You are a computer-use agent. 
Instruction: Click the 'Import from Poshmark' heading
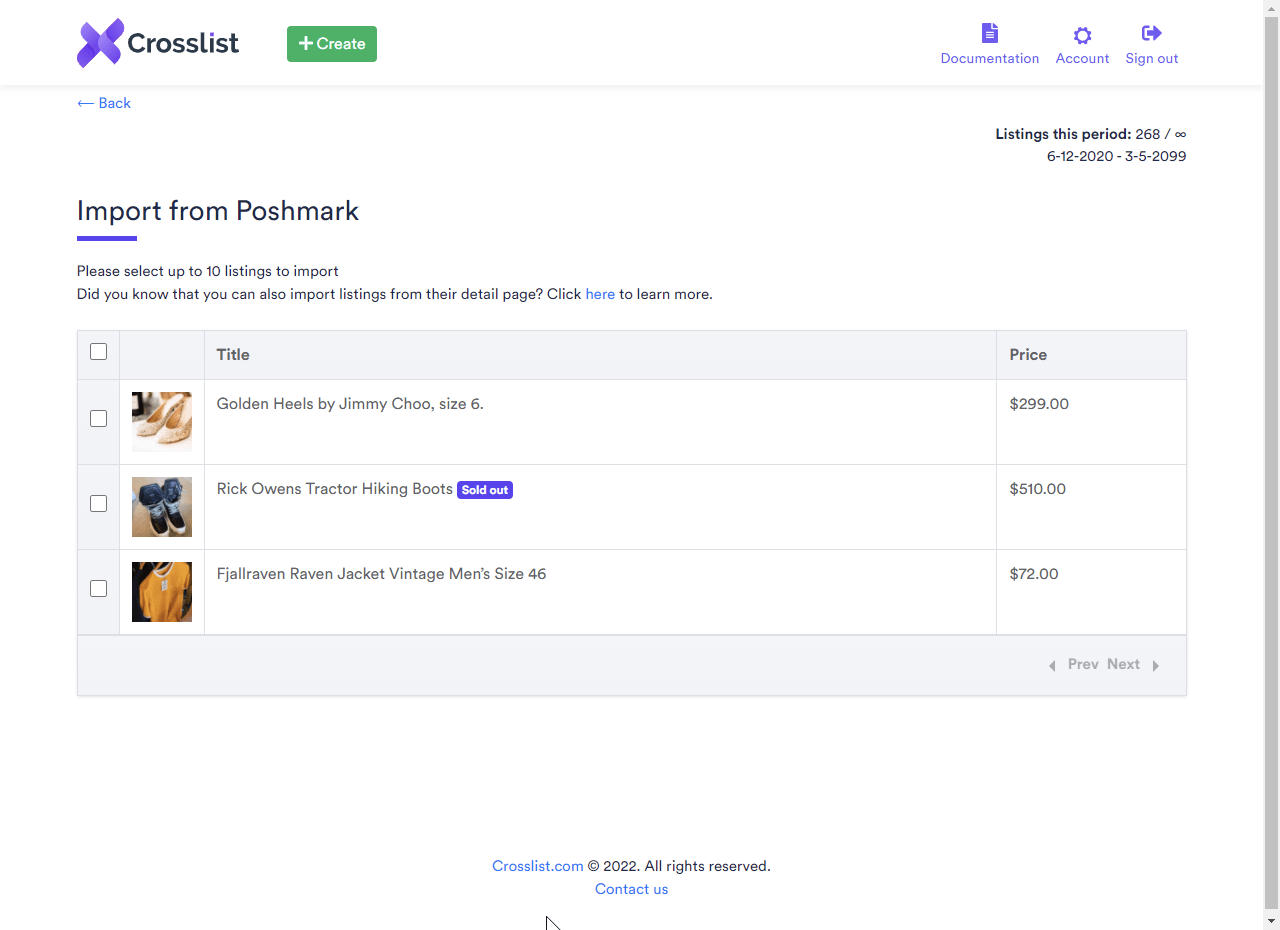(x=218, y=211)
